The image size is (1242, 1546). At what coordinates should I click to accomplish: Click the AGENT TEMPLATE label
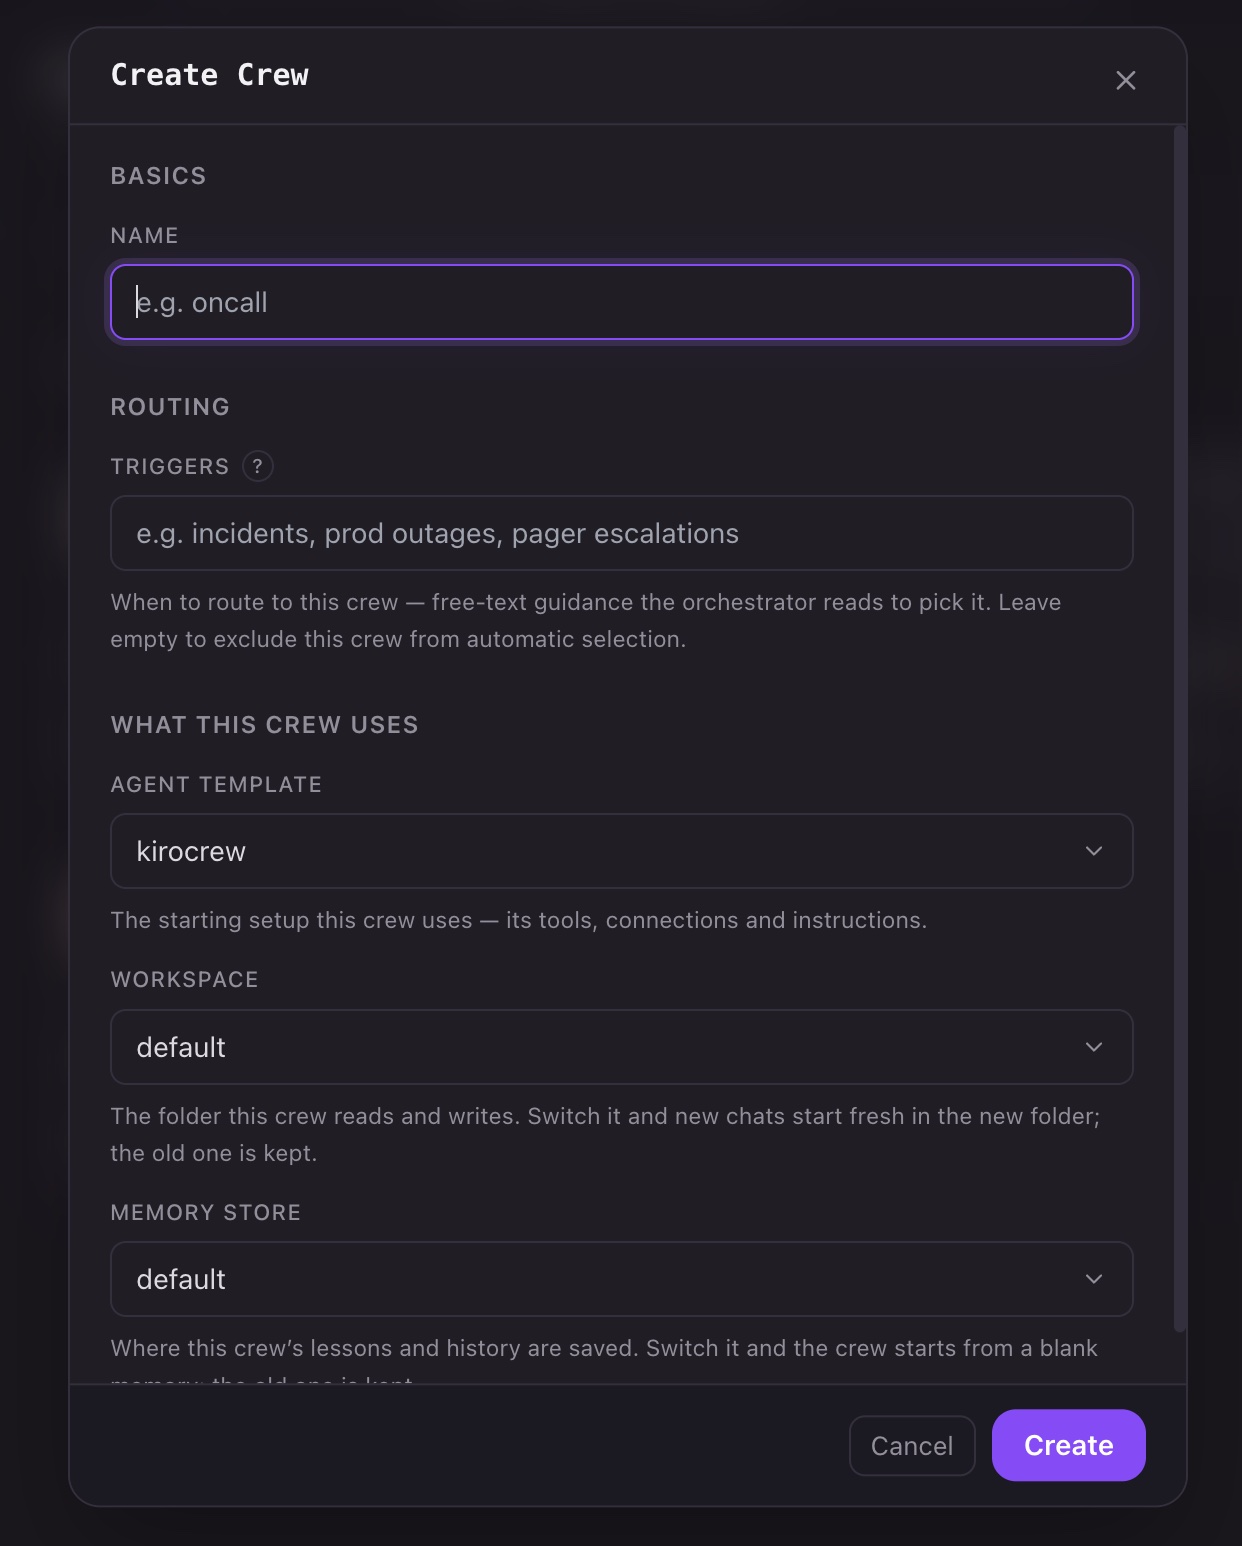(x=217, y=785)
